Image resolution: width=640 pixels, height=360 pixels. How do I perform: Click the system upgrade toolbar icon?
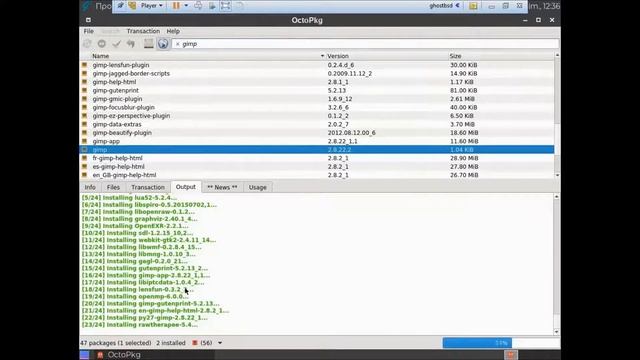[102, 44]
